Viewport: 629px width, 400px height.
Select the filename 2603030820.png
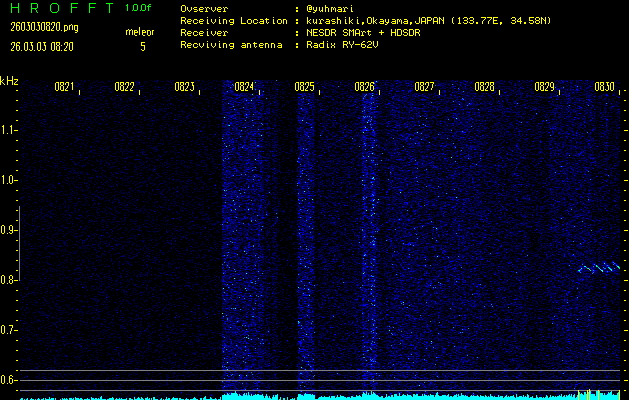[x=44, y=27]
